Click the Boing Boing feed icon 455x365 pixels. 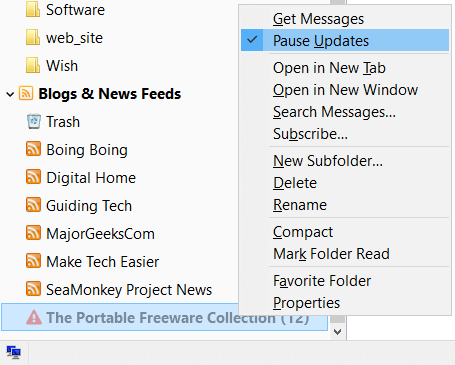pyautogui.click(x=33, y=149)
